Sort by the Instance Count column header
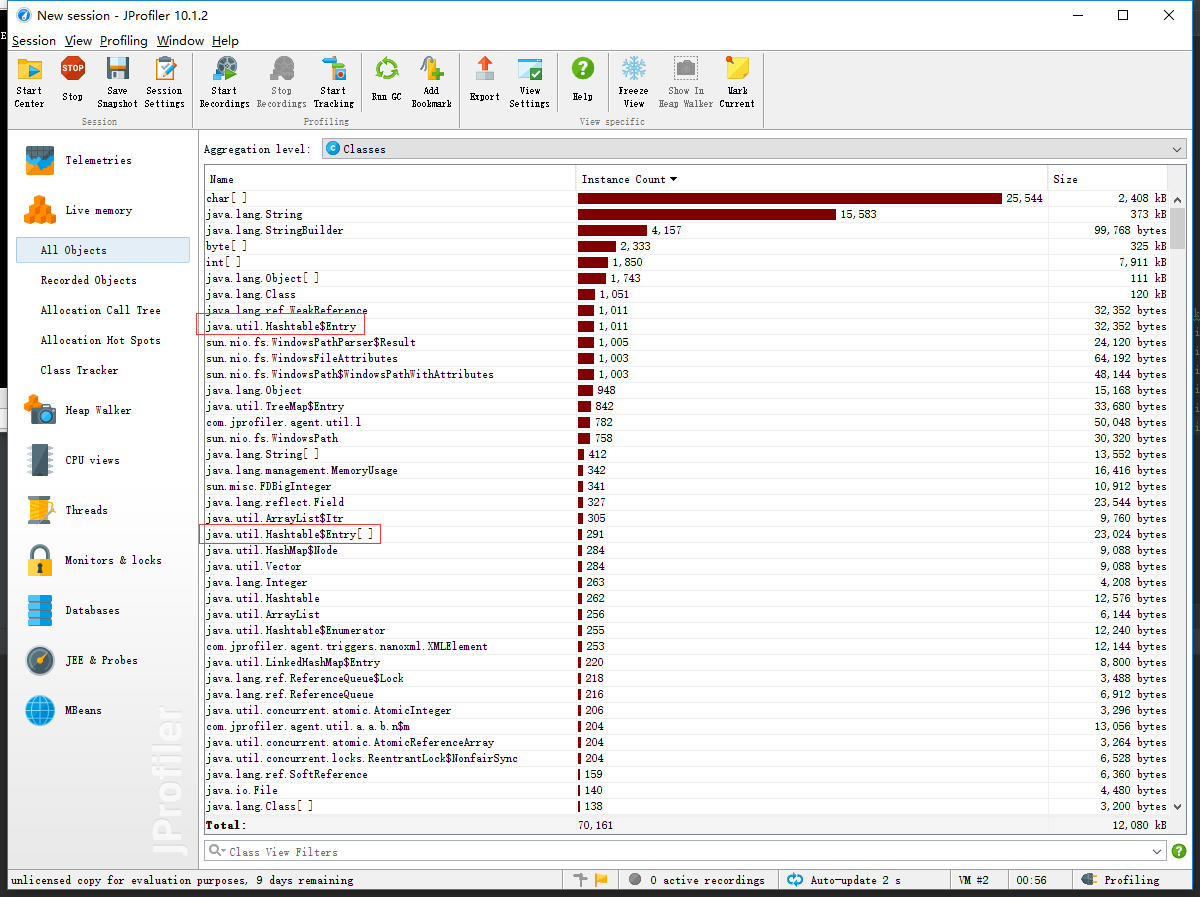 click(812, 179)
